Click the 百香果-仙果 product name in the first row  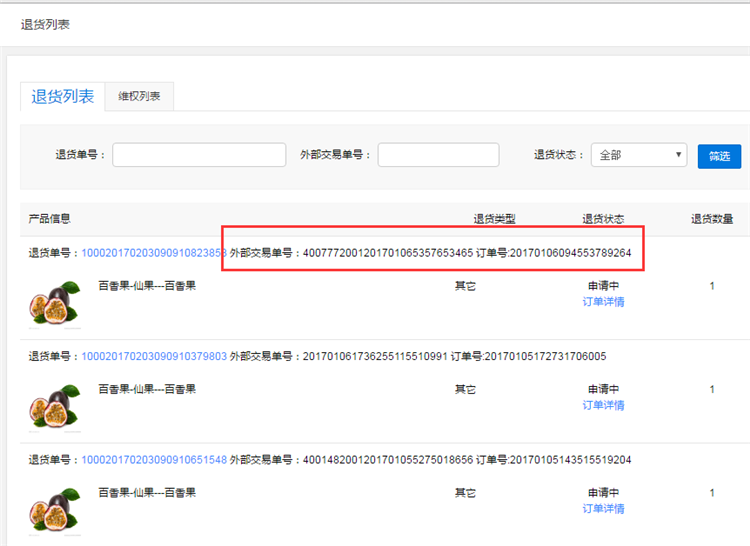tap(147, 286)
